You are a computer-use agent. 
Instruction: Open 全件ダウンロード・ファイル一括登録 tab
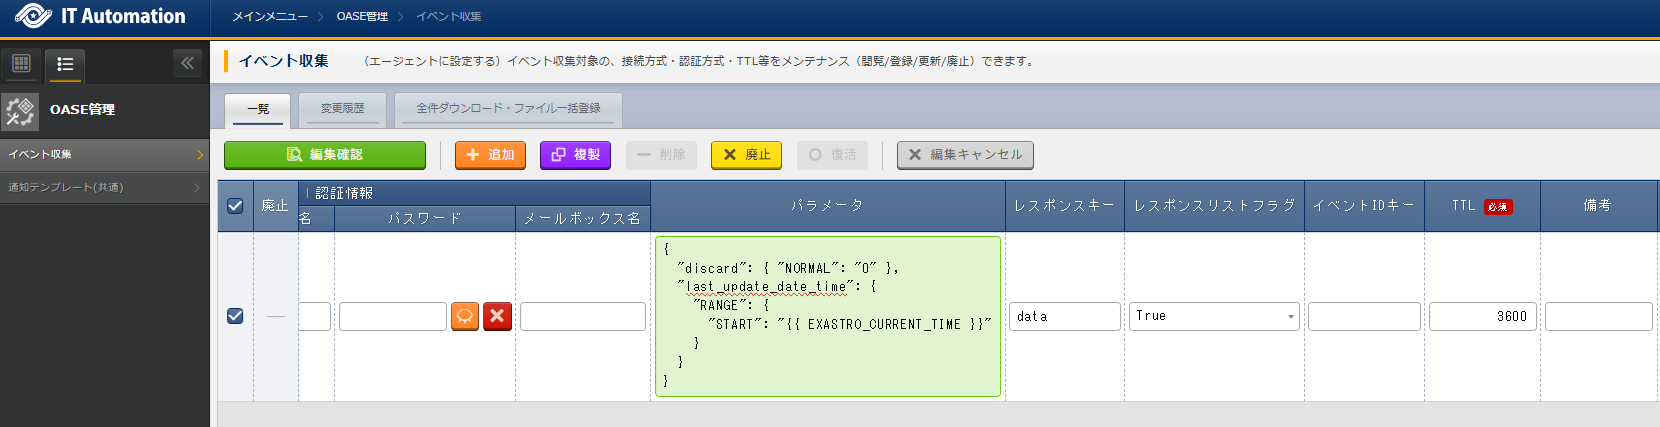pos(508,109)
